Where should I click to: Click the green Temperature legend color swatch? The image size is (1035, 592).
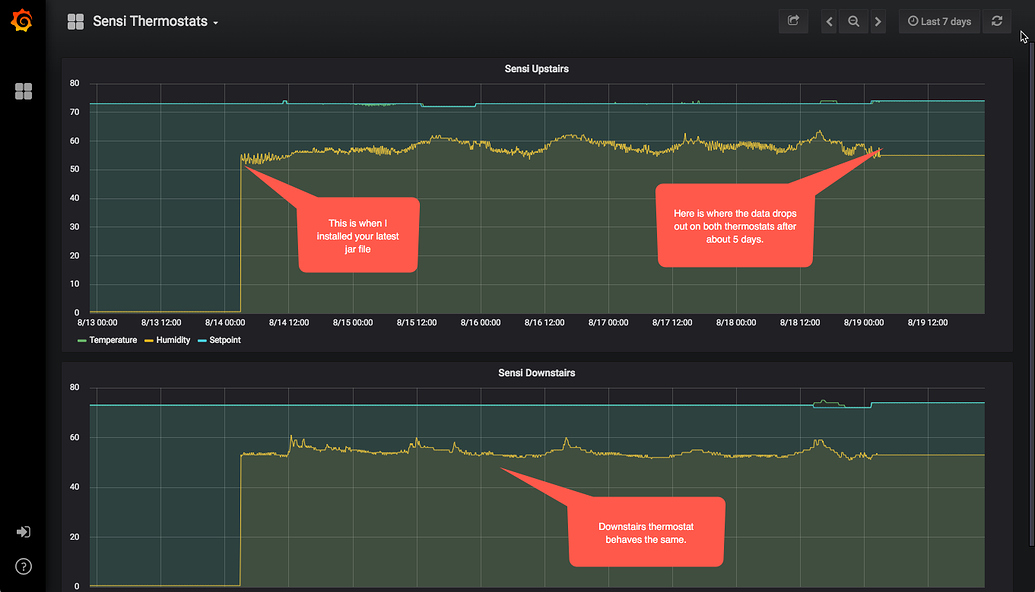click(83, 341)
